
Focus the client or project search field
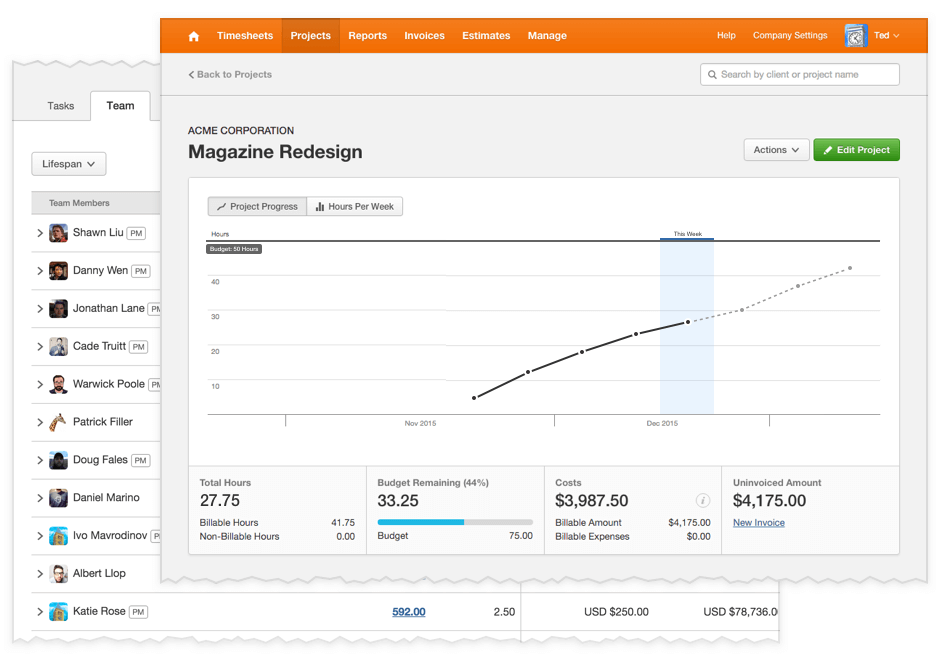pyautogui.click(x=800, y=74)
